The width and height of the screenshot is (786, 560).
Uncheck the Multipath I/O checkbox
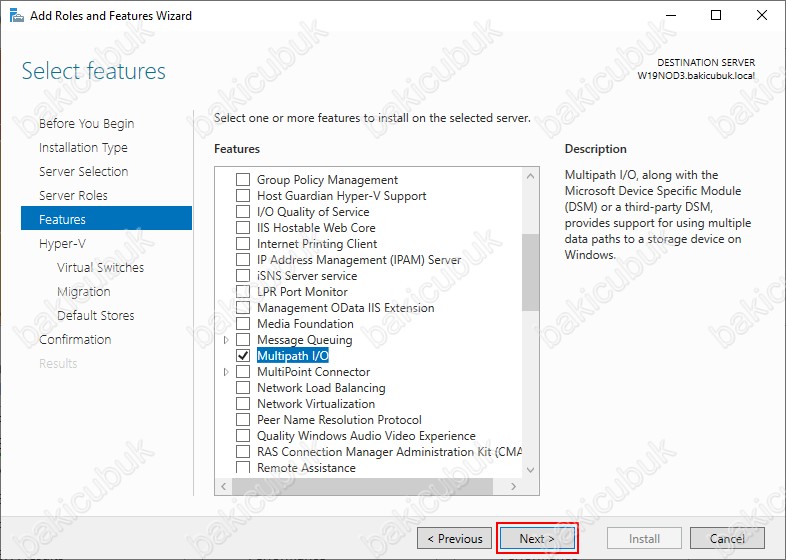(243, 355)
